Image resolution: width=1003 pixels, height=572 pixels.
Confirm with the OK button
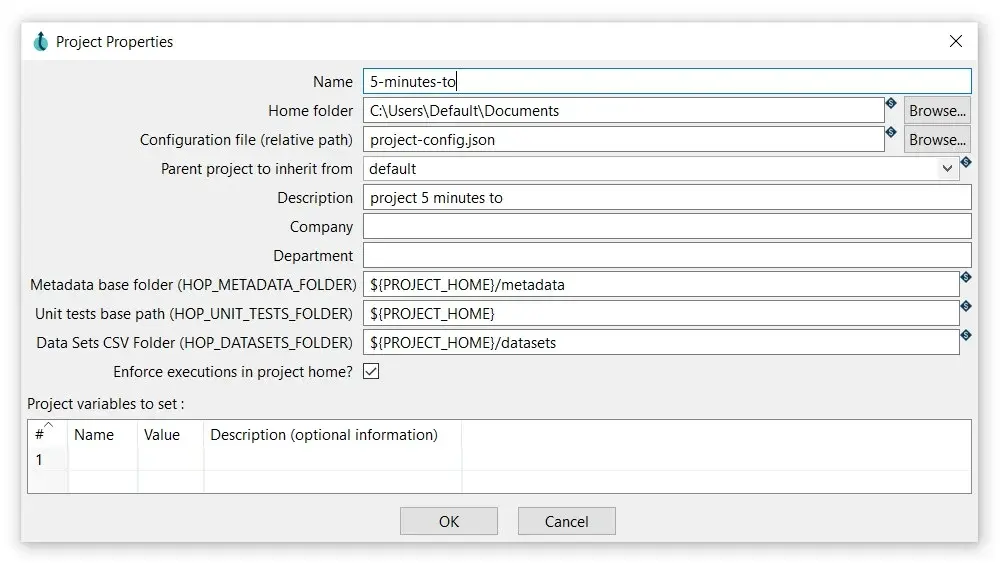[449, 521]
